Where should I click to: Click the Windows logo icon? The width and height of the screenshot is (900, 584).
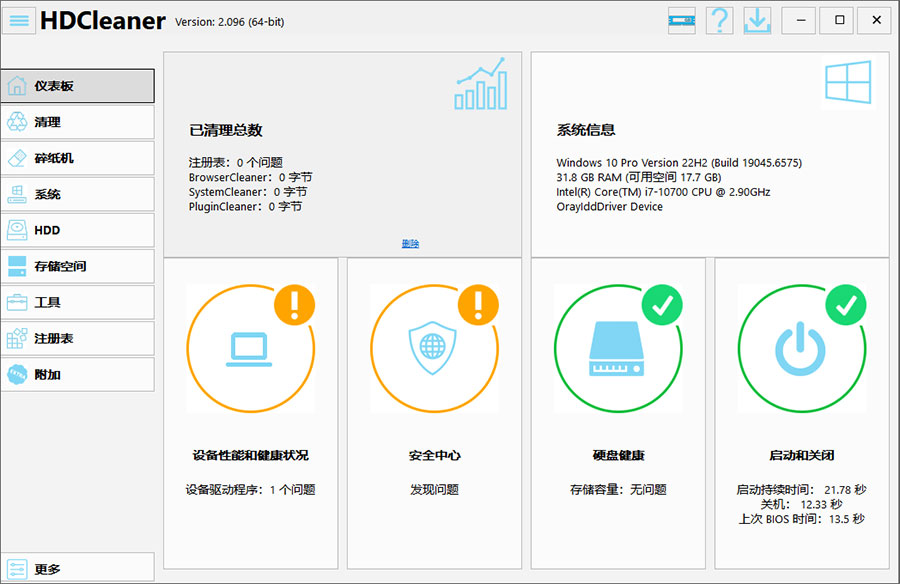pos(848,82)
